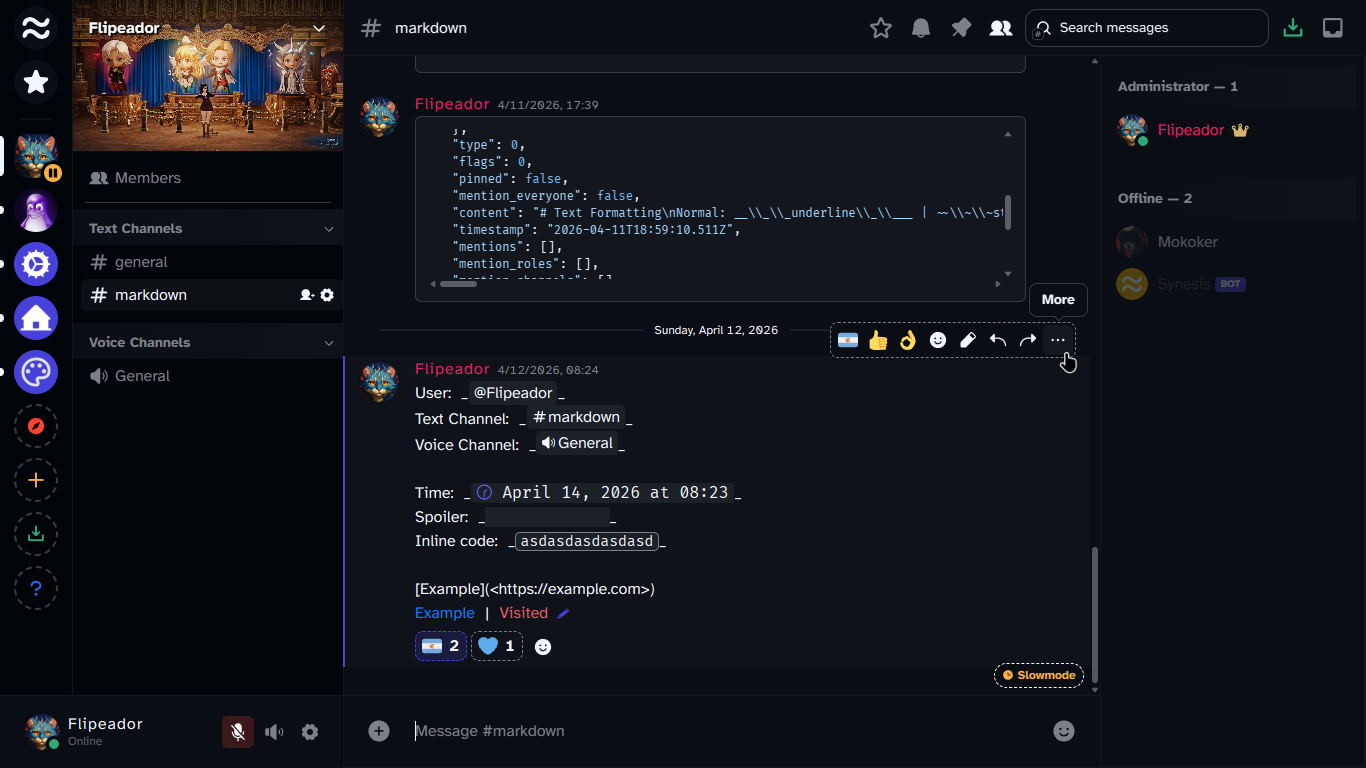This screenshot has width=1366, height=768.
Task: Open the red Visited link
Action: [x=524, y=613]
